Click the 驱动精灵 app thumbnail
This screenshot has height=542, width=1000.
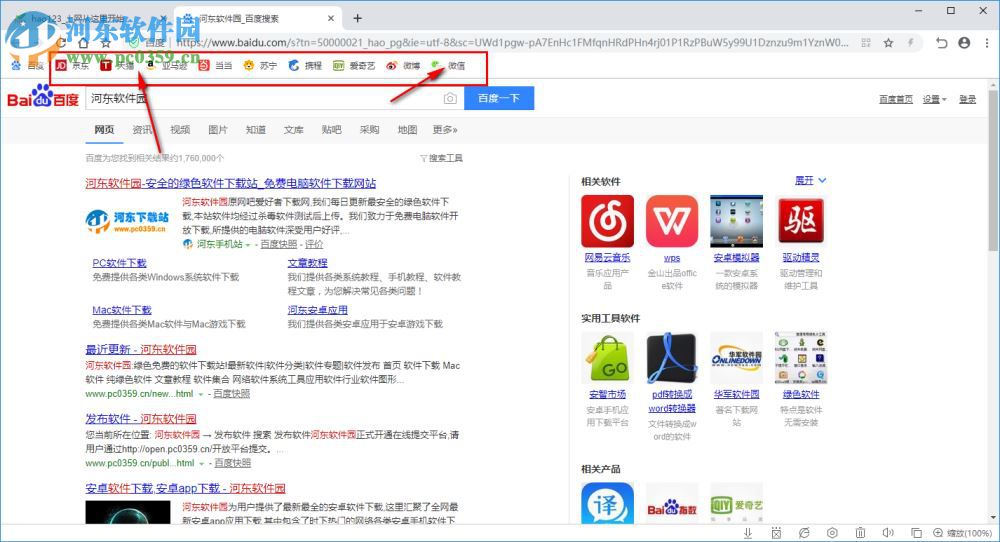(x=801, y=221)
